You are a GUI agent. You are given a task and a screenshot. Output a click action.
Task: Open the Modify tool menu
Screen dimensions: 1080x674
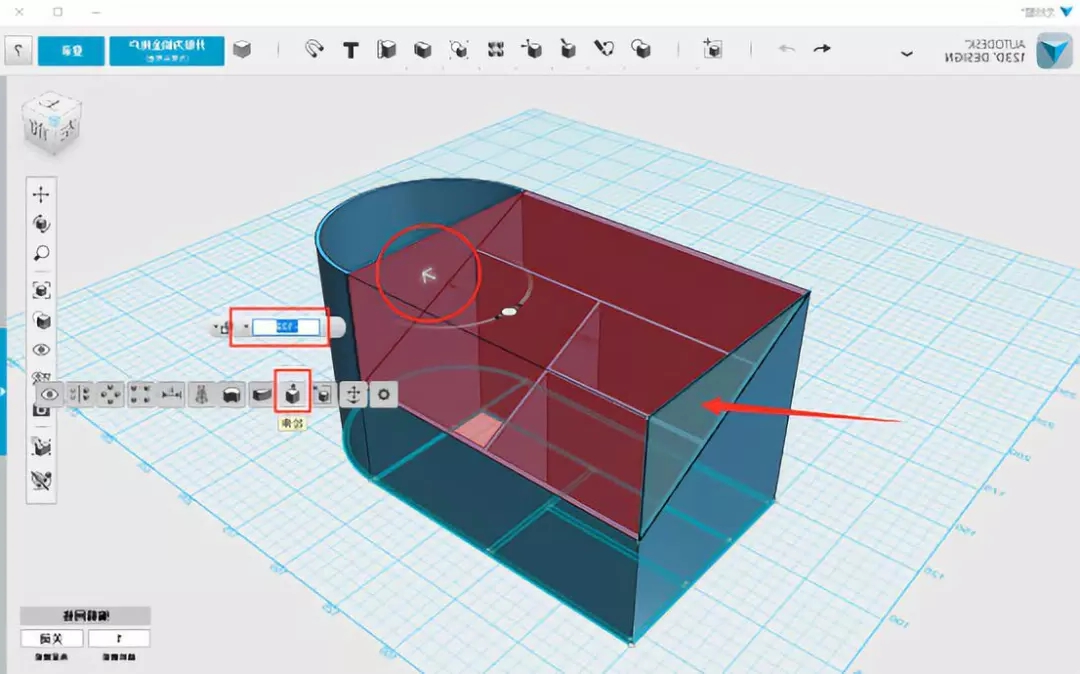pos(530,49)
